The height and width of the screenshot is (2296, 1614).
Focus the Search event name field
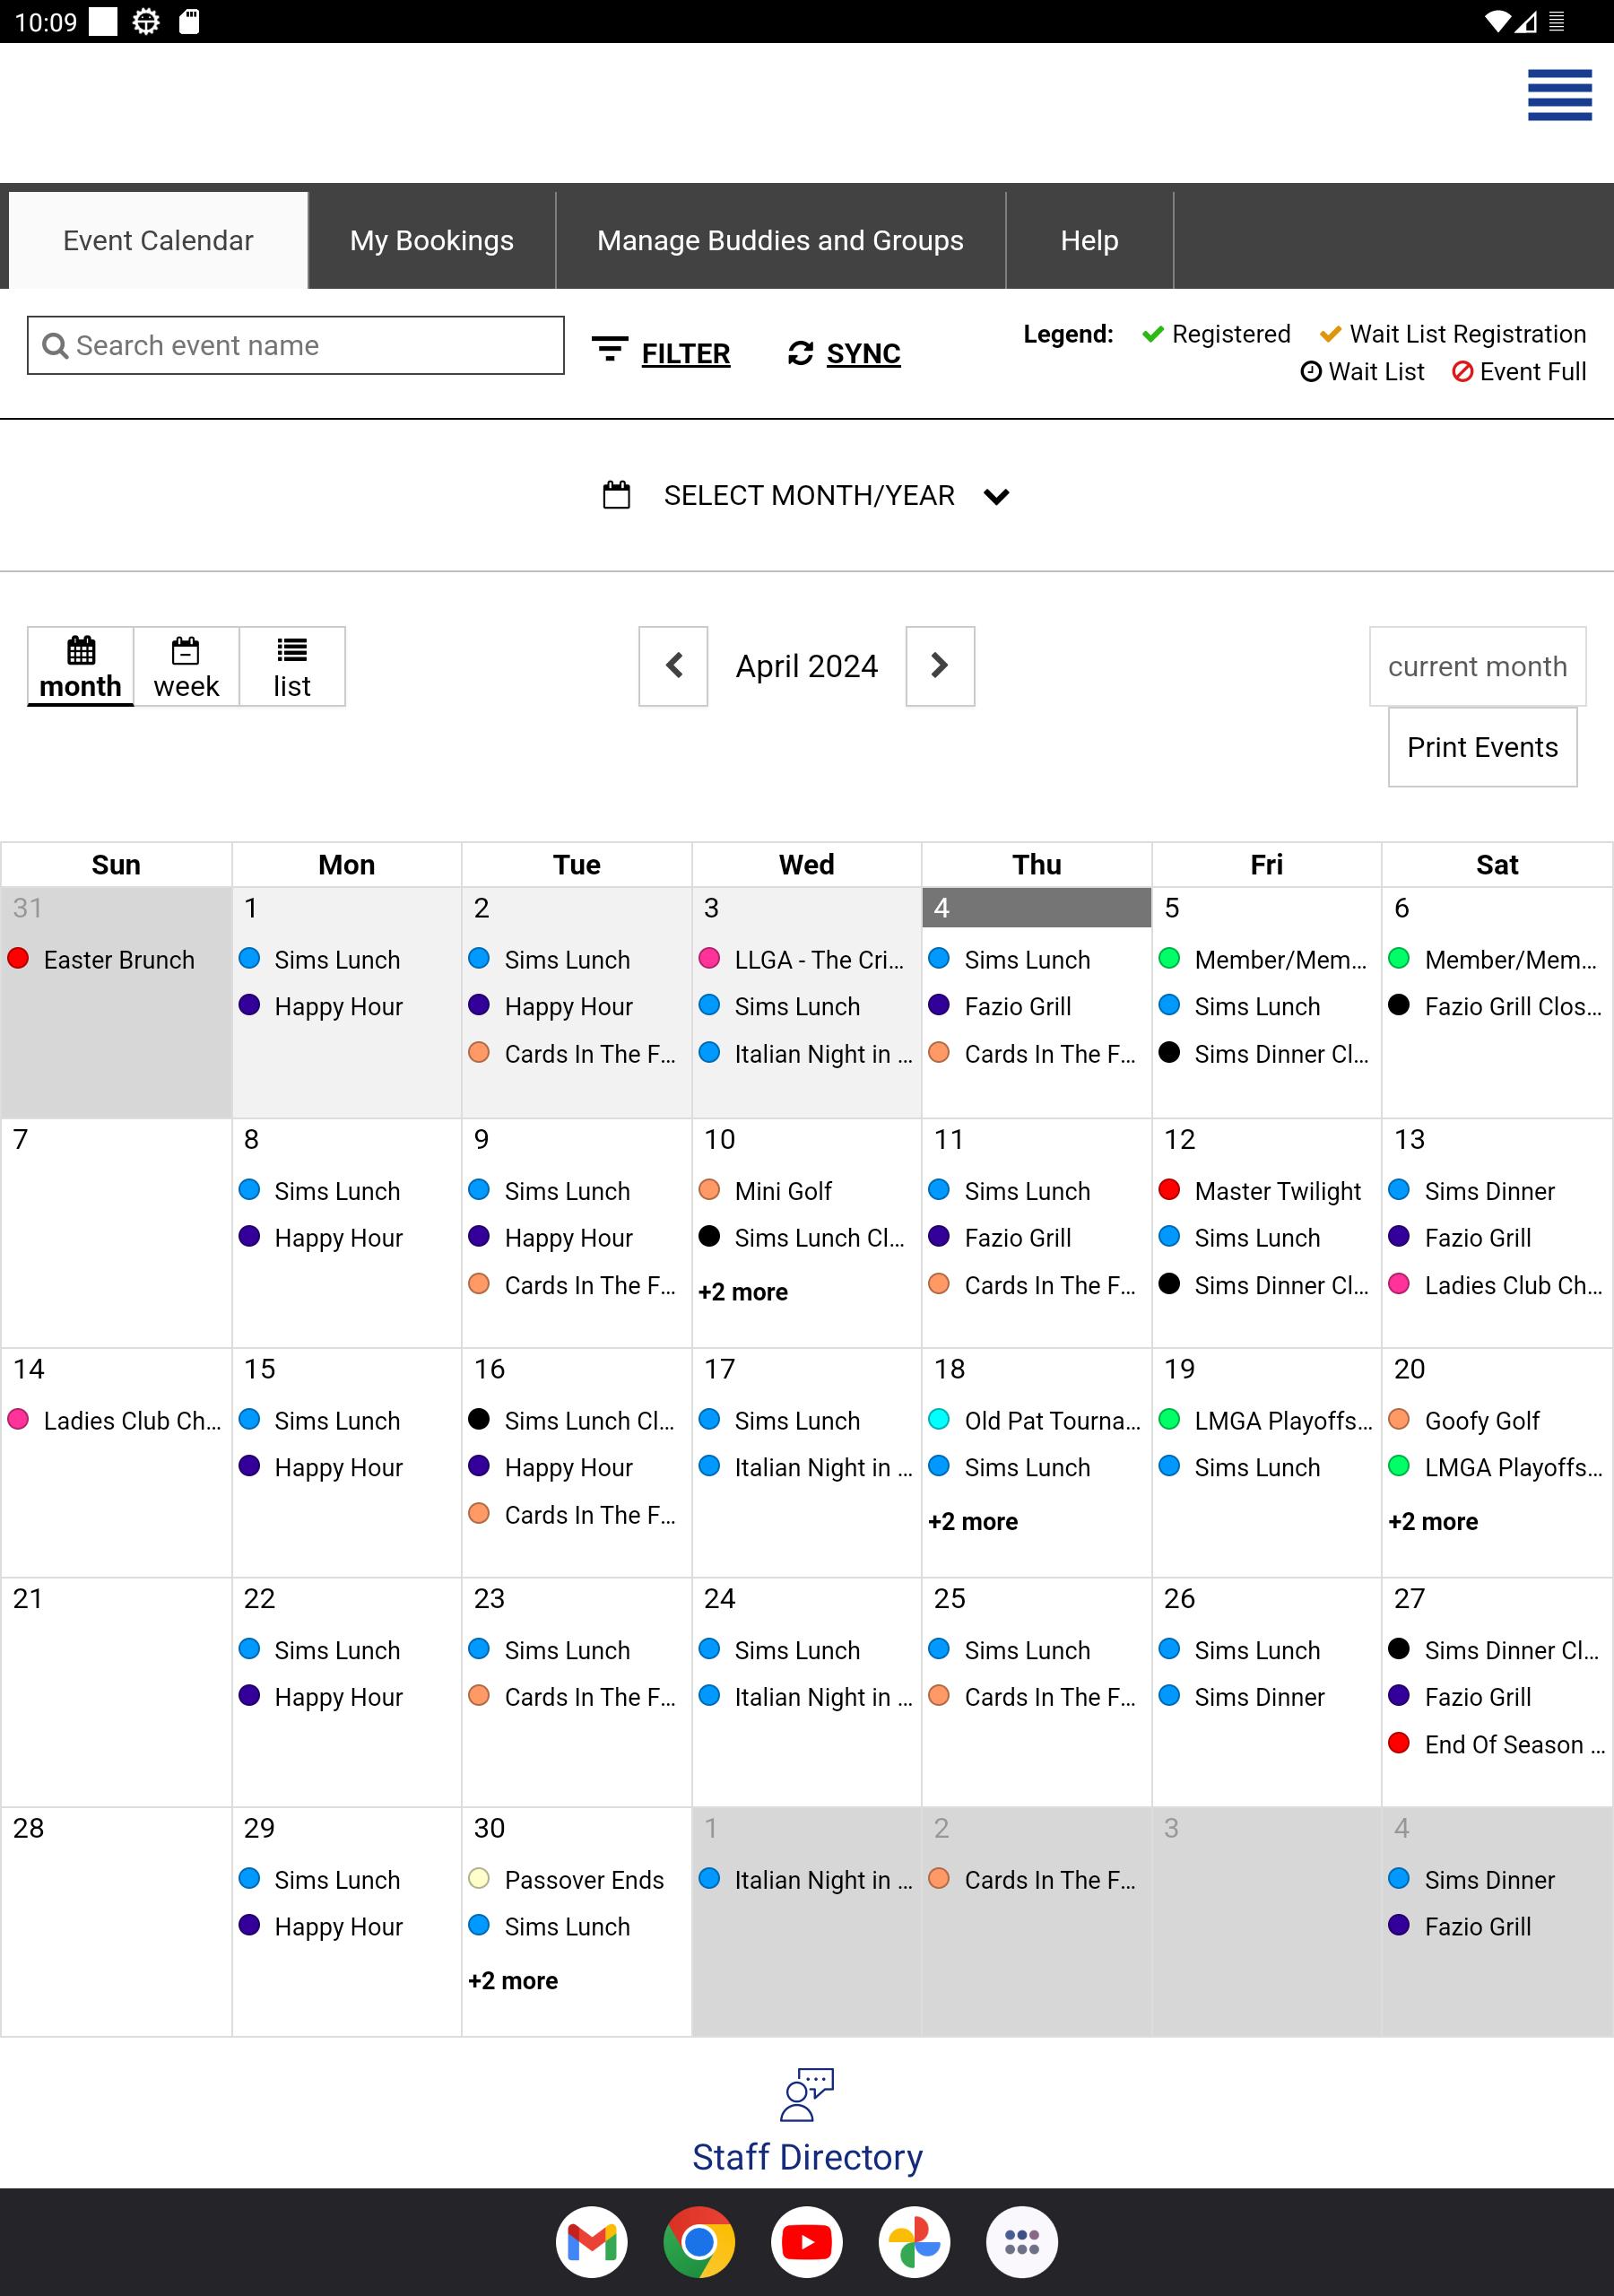click(296, 346)
